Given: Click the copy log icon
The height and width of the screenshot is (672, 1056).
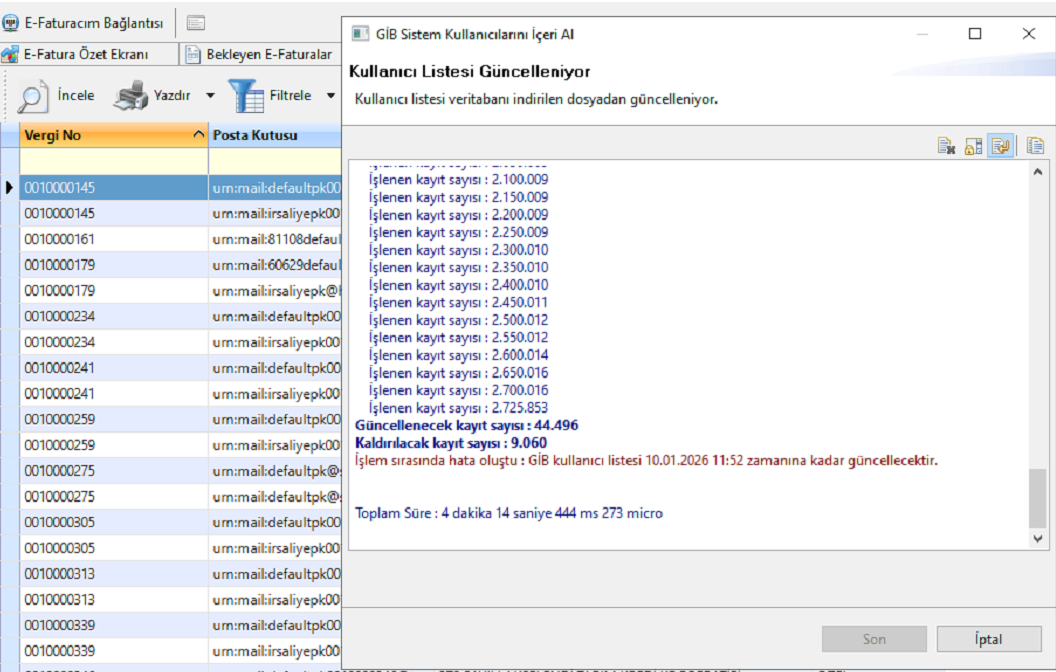Looking at the screenshot, I should [1035, 146].
